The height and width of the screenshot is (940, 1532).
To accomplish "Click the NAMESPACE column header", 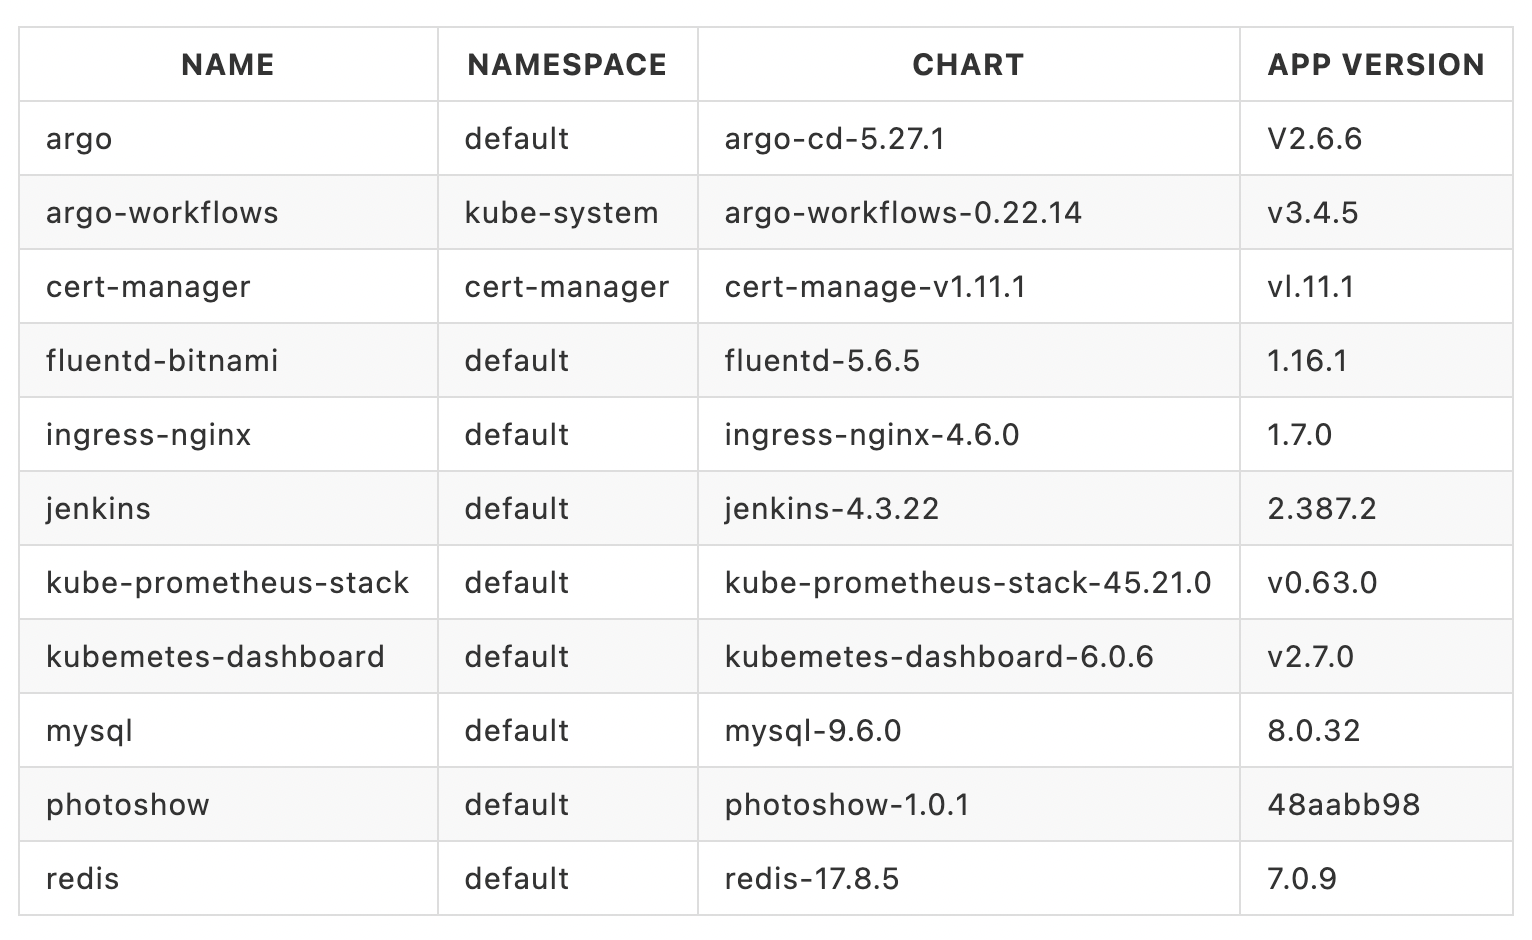I will coord(567,65).
